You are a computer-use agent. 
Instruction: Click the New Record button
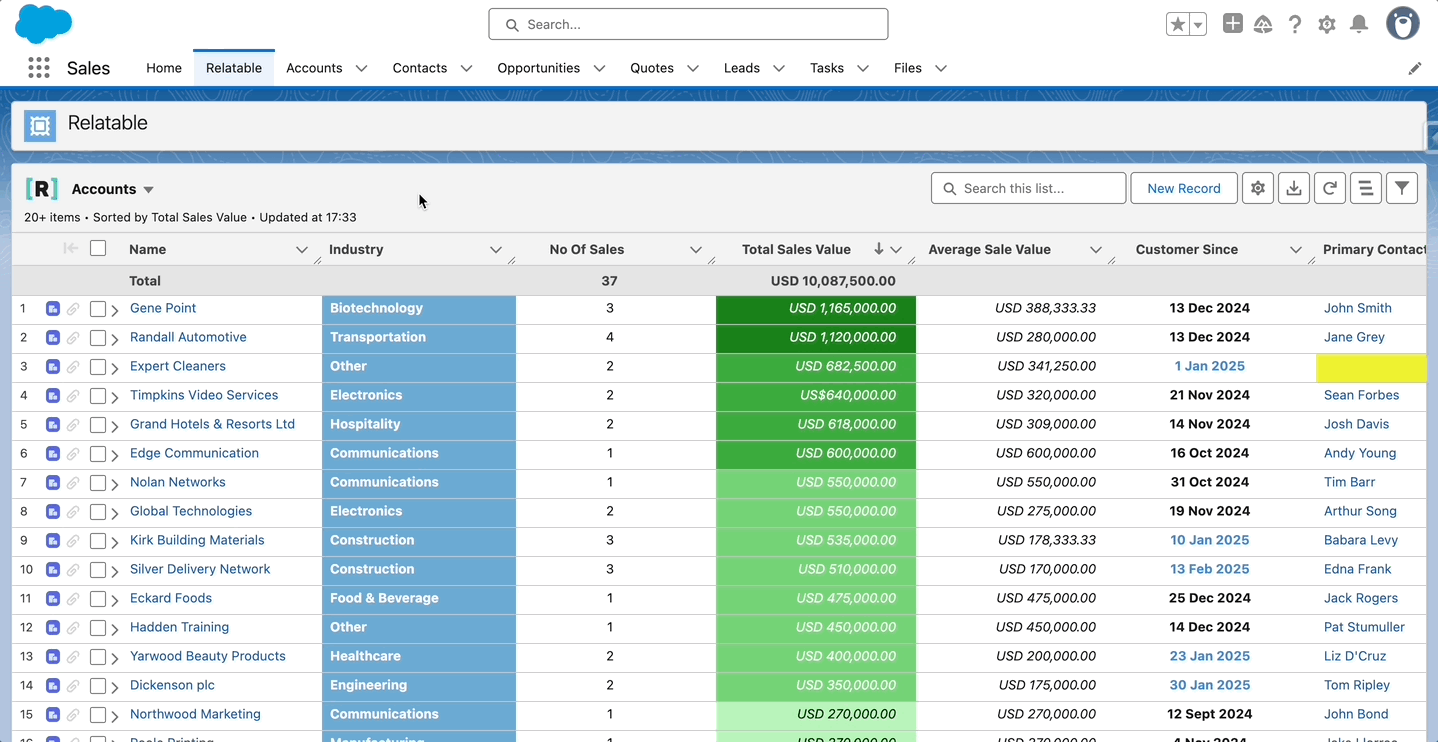1184,188
